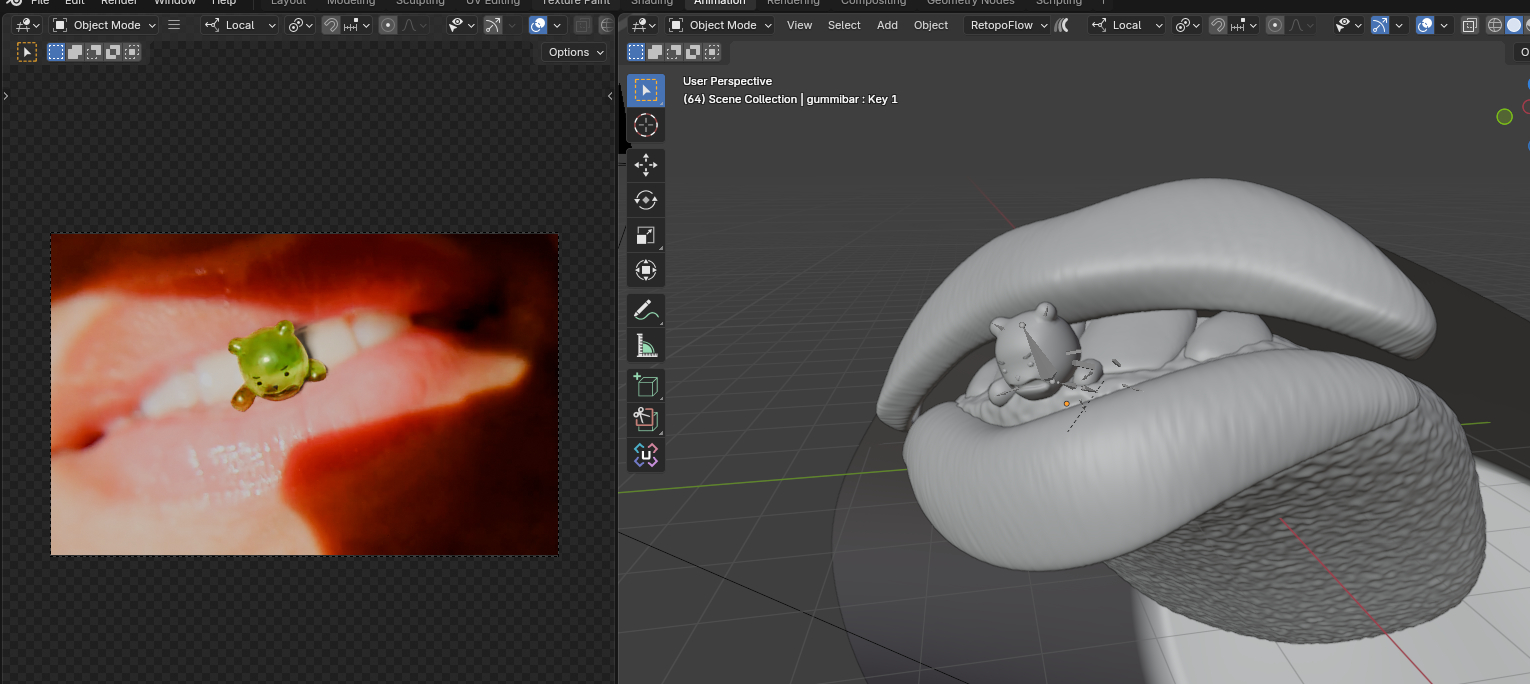
Task: Click the green Y axis gizmo dot
Action: (x=1504, y=117)
